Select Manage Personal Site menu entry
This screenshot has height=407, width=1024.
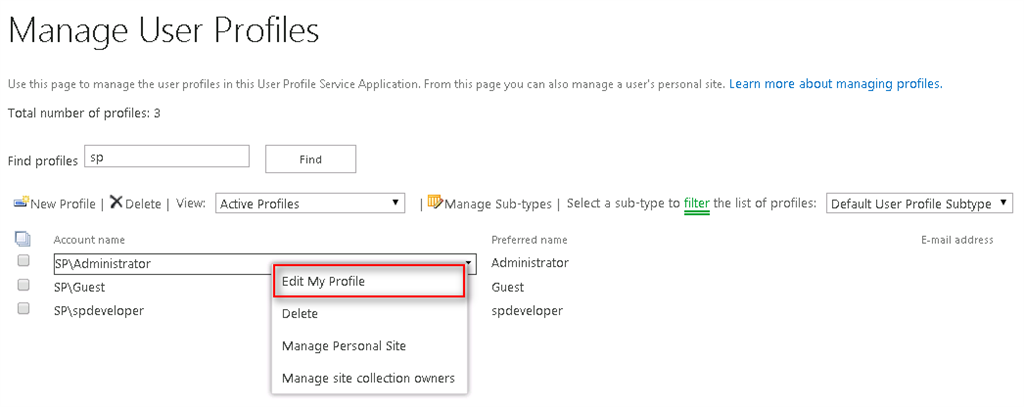pos(344,345)
